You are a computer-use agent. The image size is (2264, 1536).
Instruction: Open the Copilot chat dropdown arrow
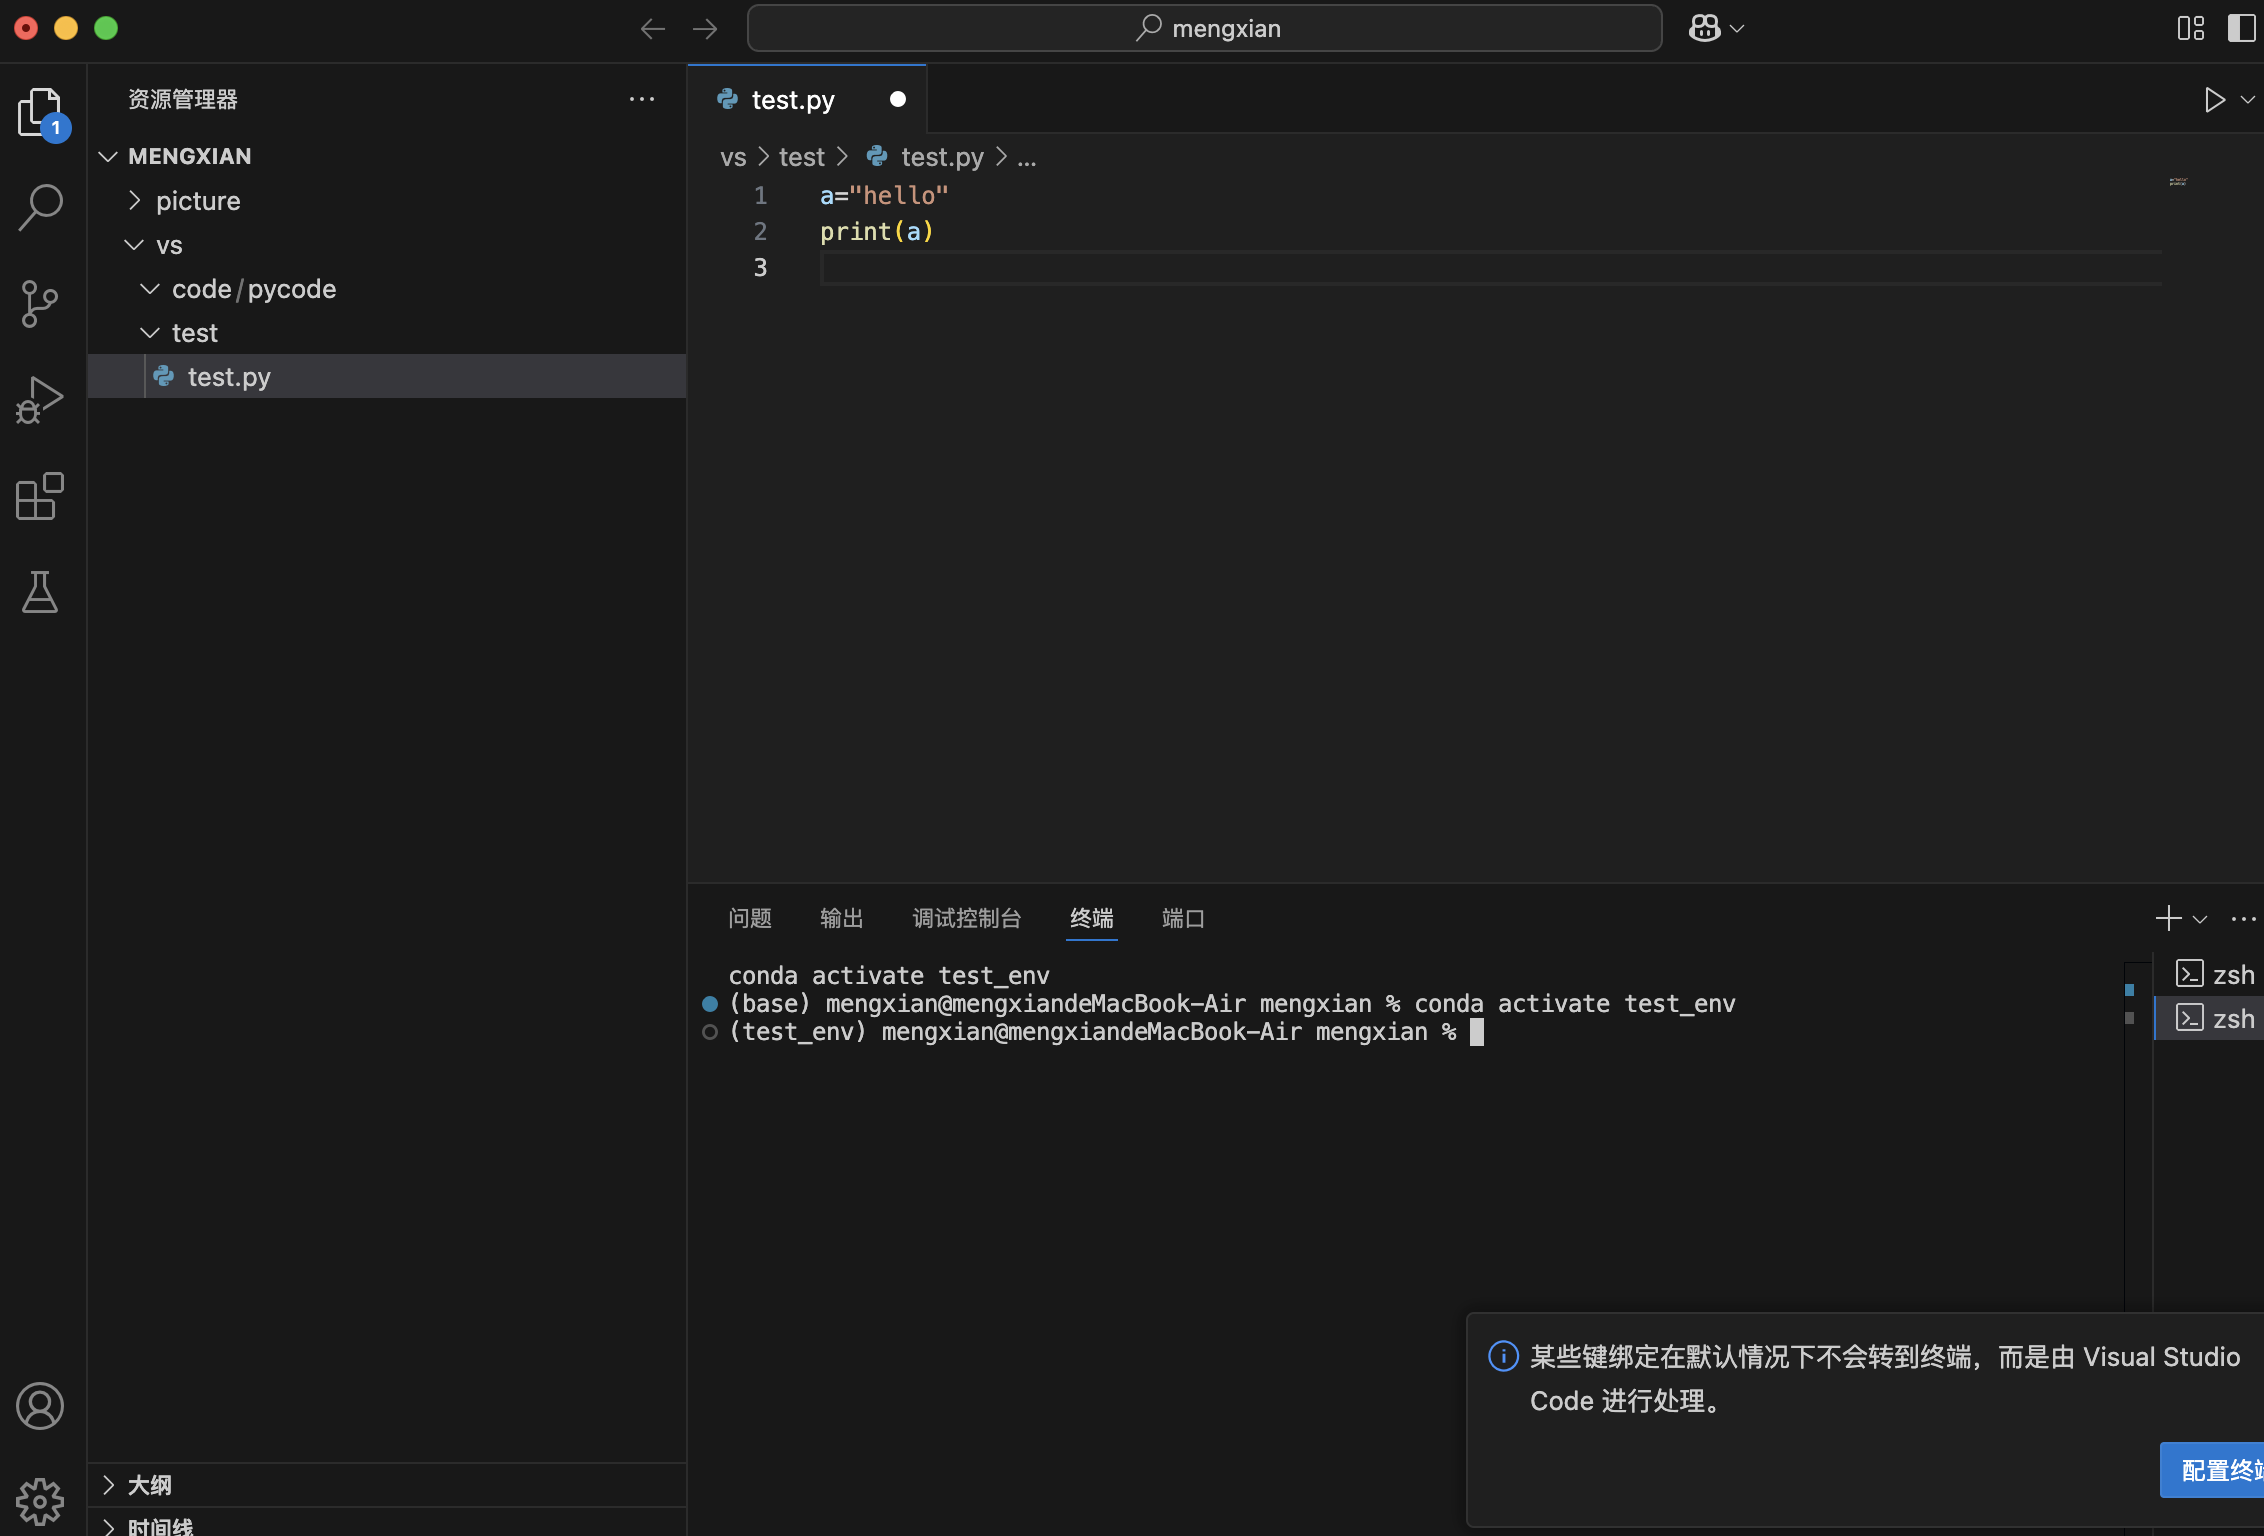point(1738,29)
